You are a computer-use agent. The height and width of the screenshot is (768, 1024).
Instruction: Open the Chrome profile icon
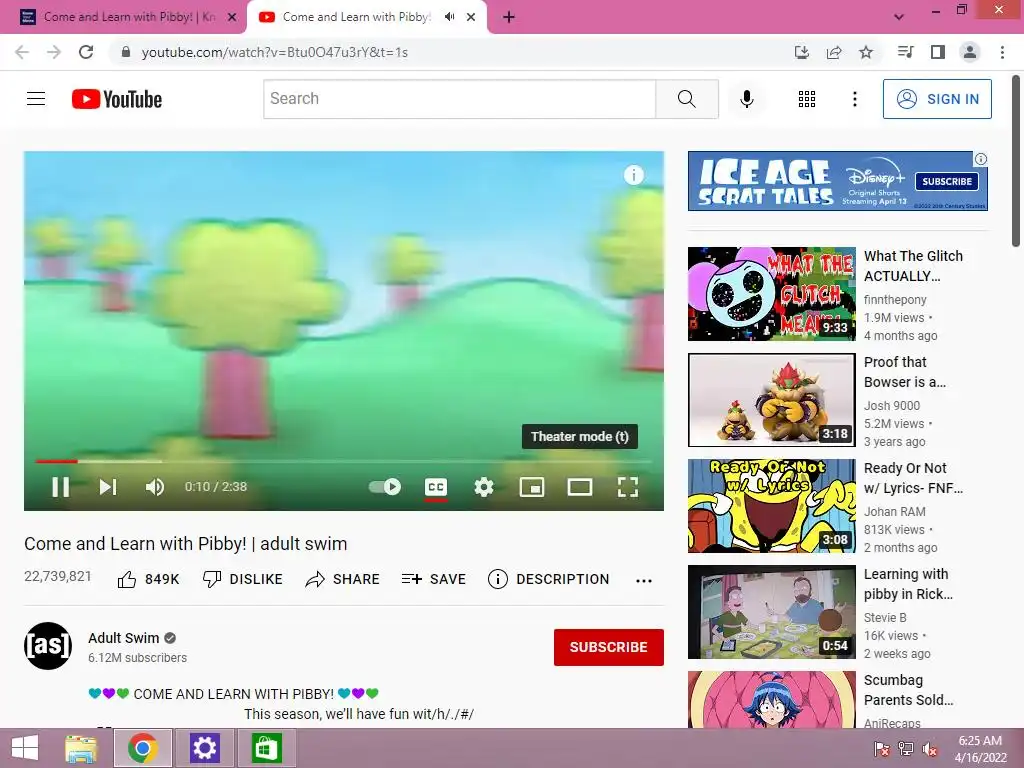coord(970,52)
